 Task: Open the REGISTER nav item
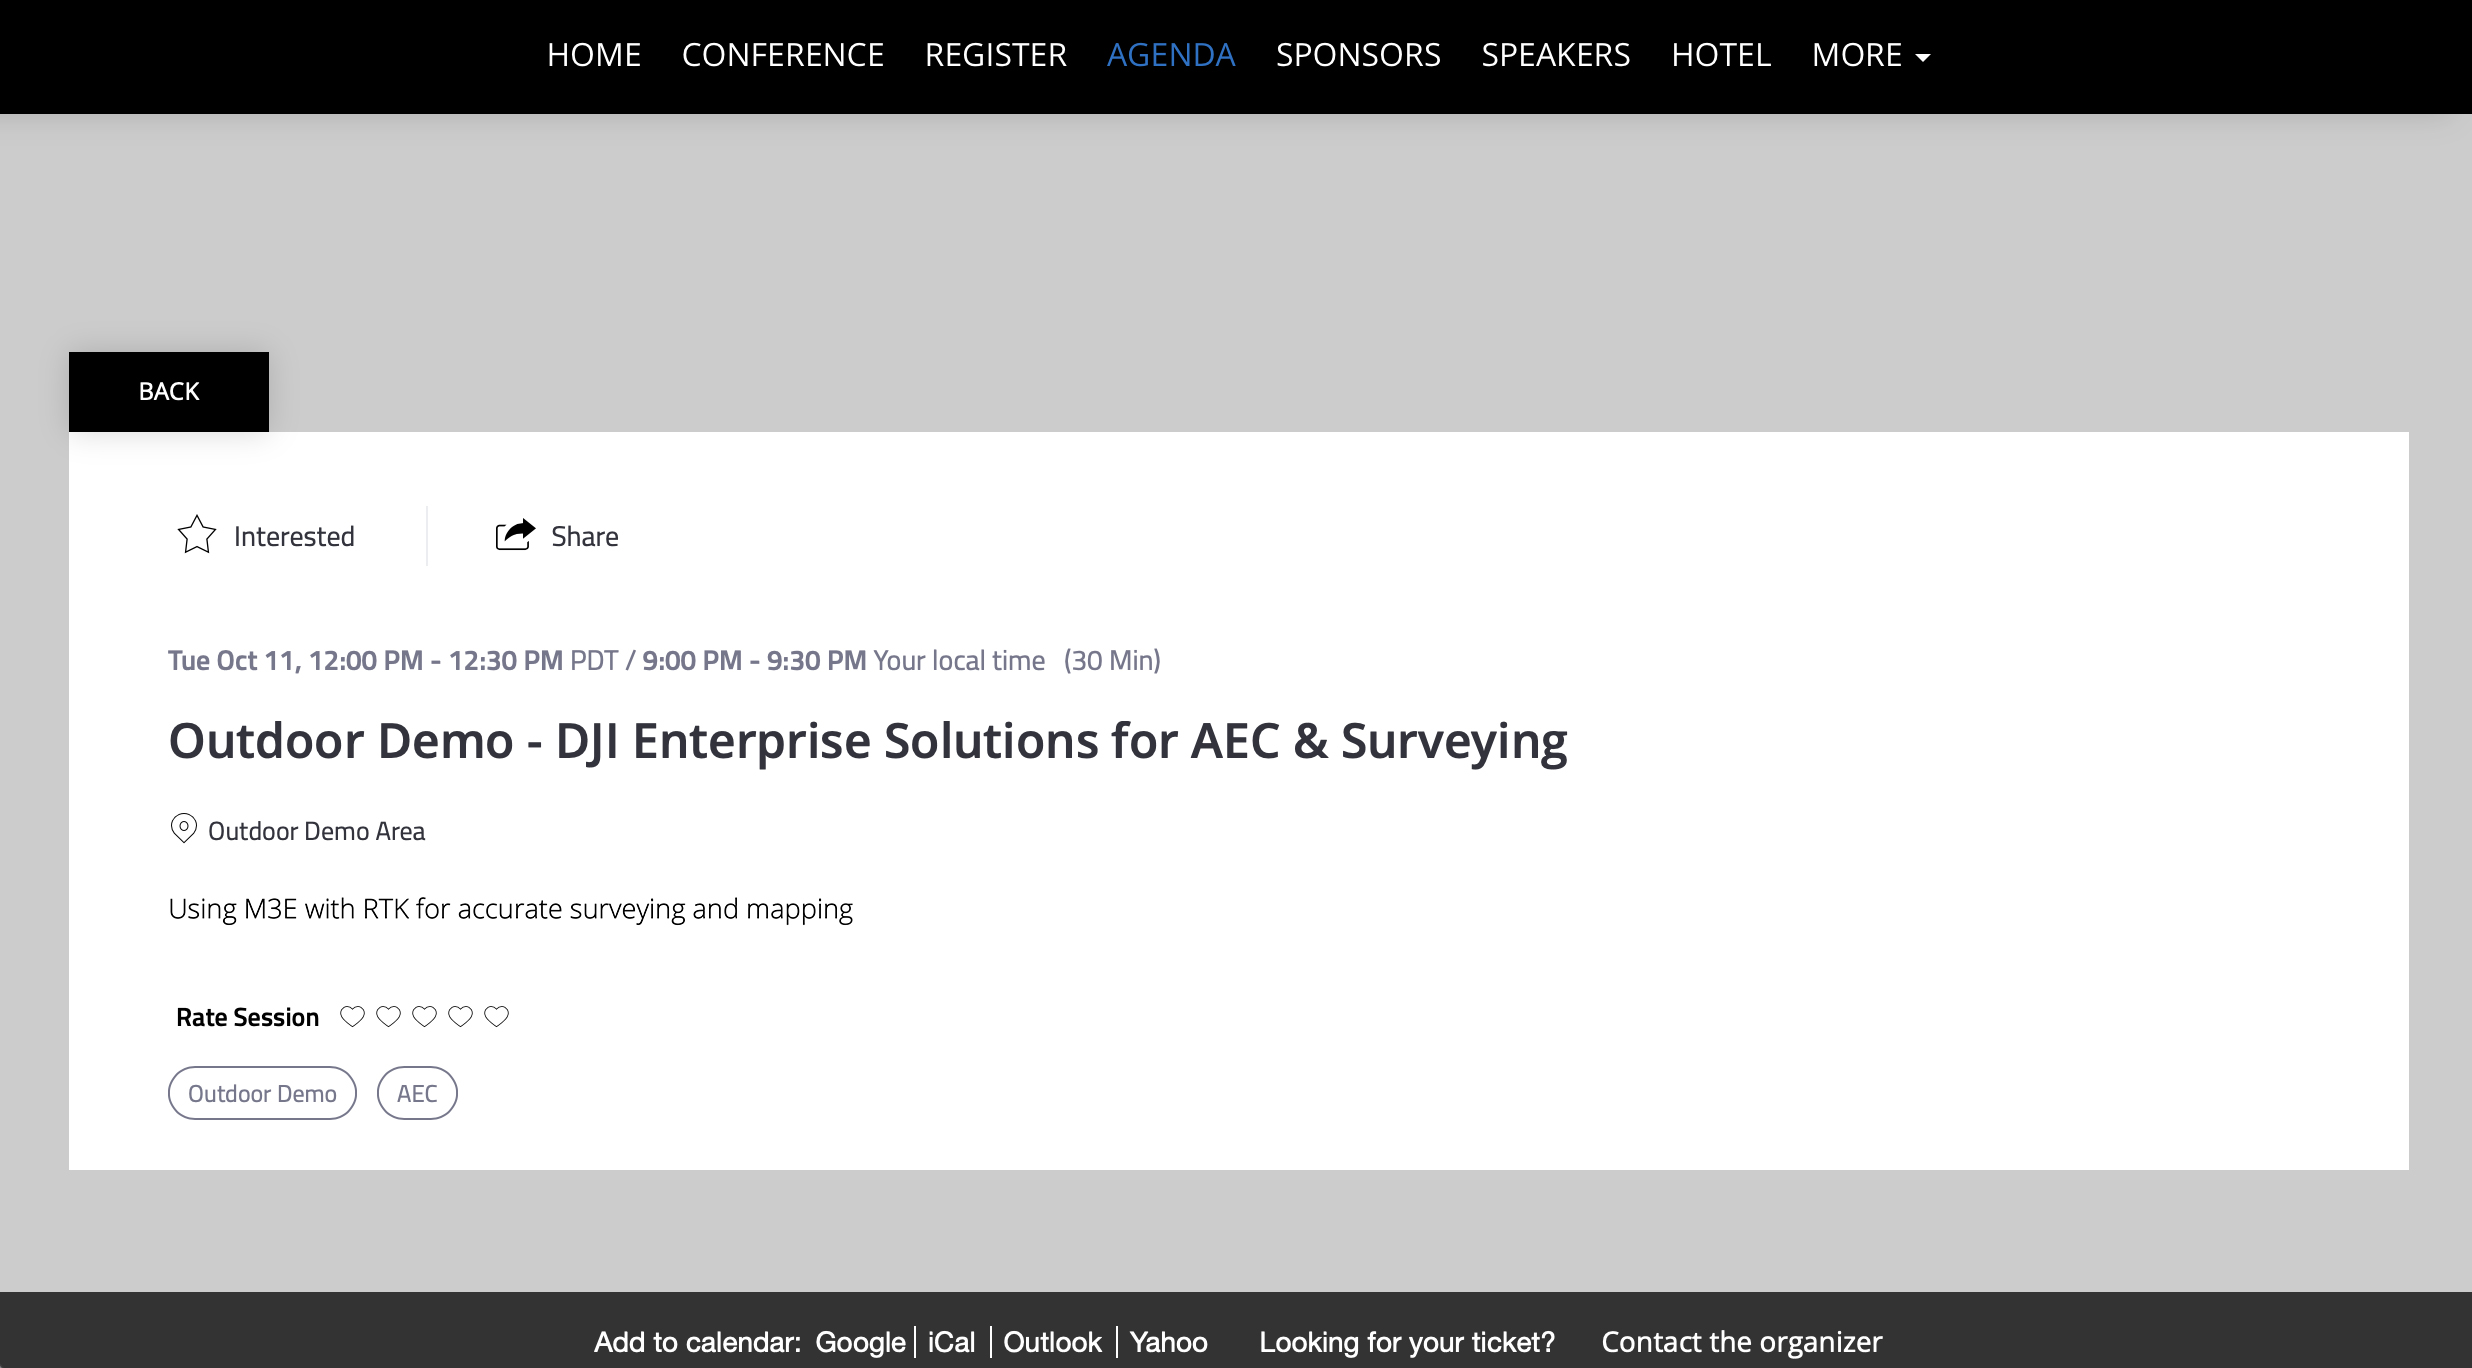pos(996,55)
